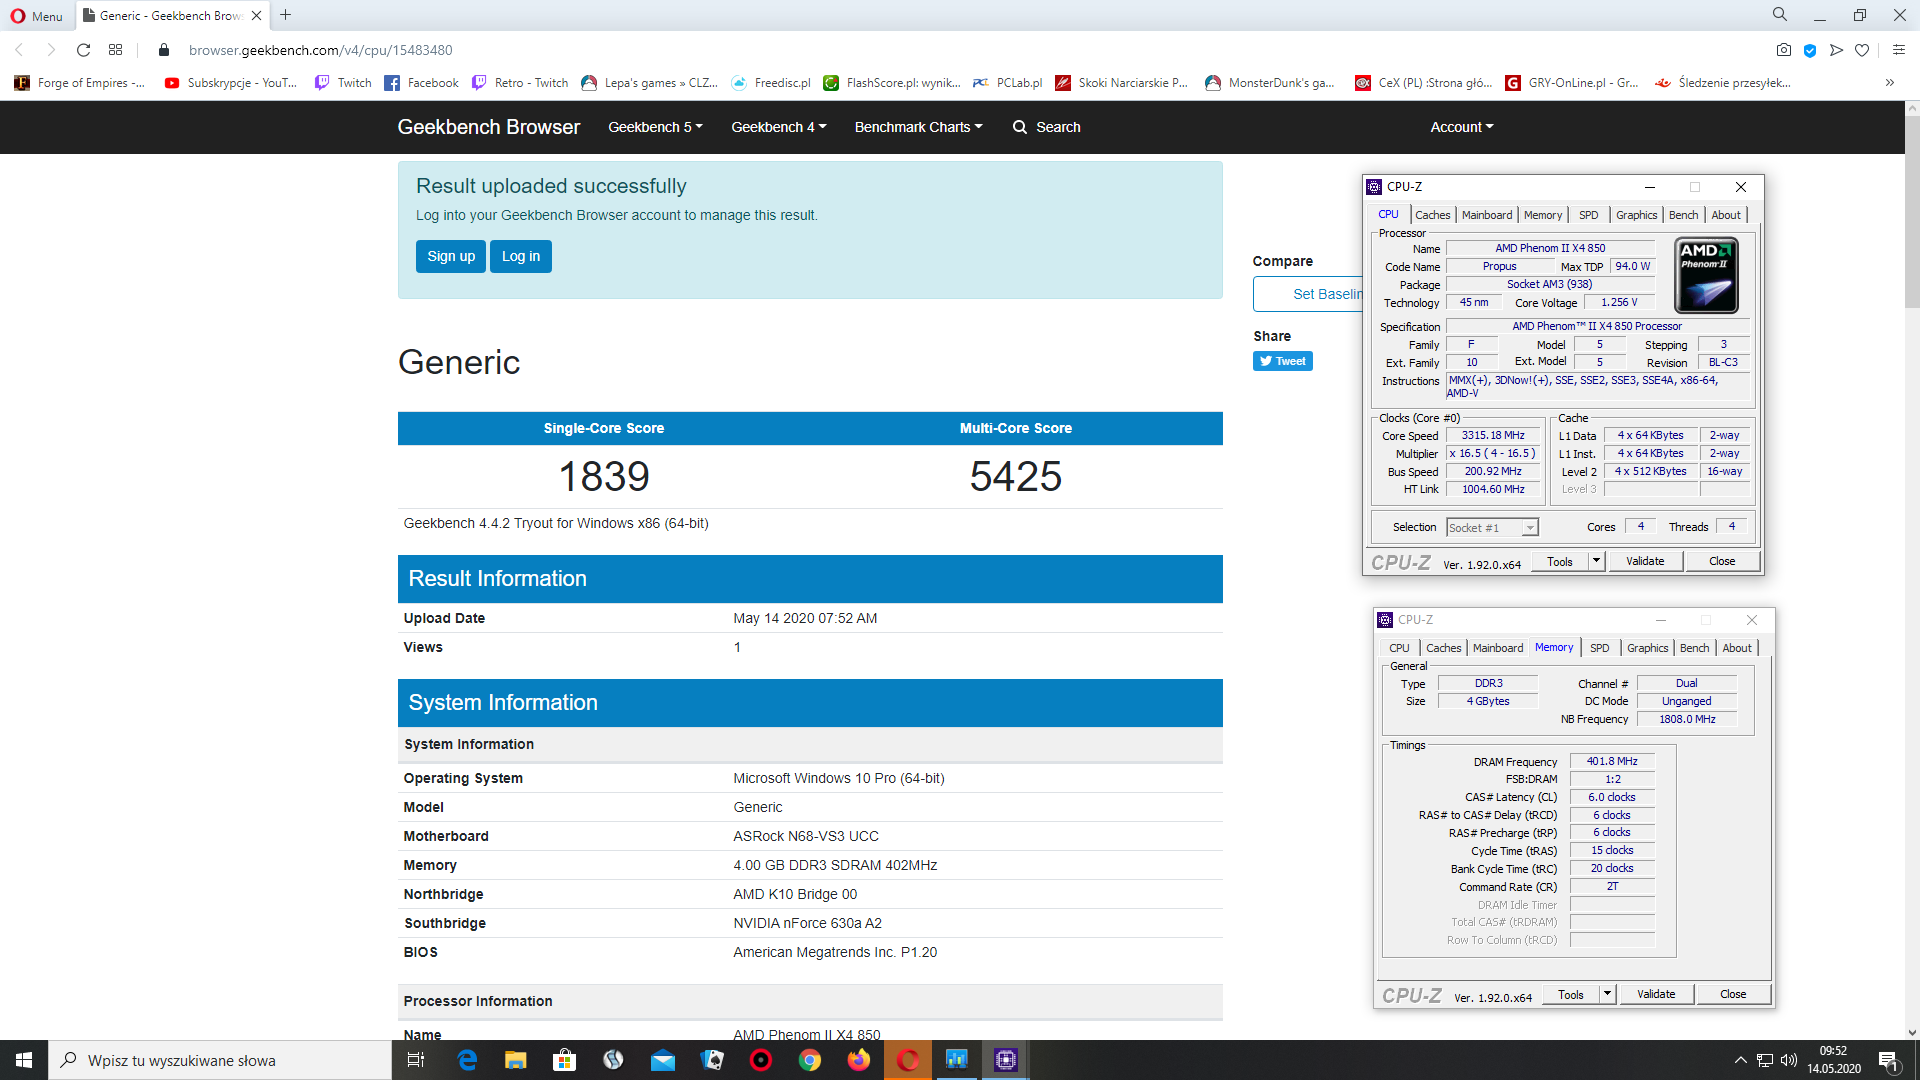Open the Opera Menu button
The height and width of the screenshot is (1080, 1920).
coord(36,15)
